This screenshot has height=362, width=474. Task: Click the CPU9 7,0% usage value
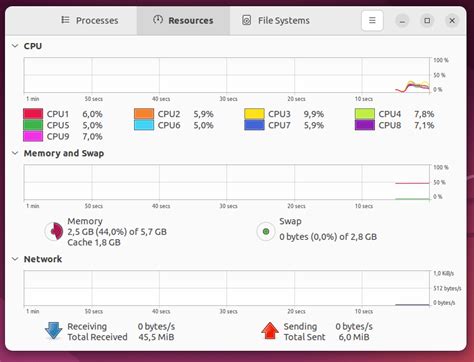(x=92, y=137)
